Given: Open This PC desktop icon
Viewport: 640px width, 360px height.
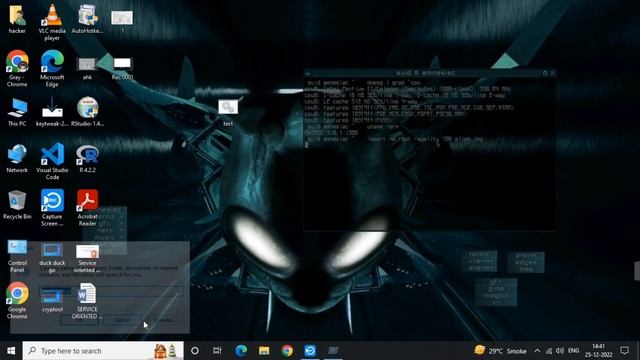Looking at the screenshot, I should click(x=17, y=112).
